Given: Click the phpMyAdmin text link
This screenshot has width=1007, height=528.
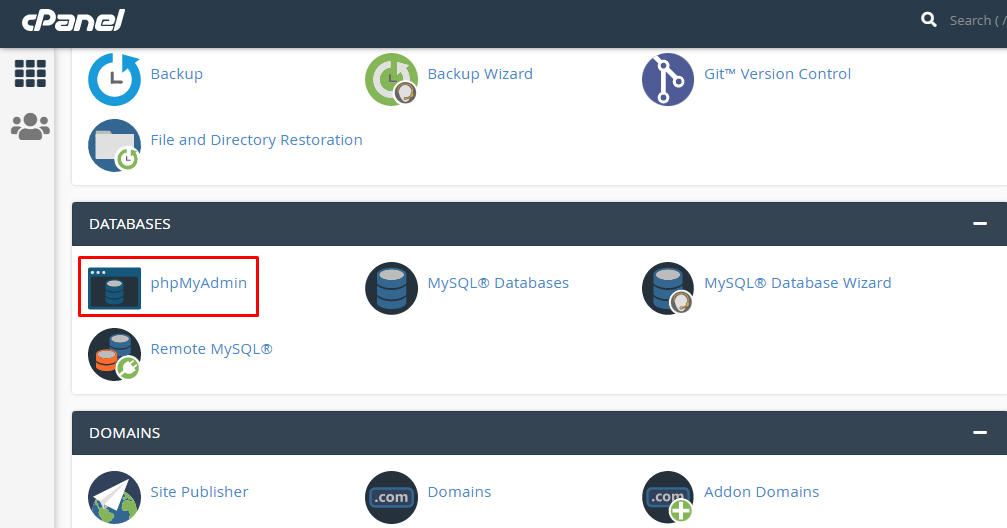Looking at the screenshot, I should [x=198, y=283].
